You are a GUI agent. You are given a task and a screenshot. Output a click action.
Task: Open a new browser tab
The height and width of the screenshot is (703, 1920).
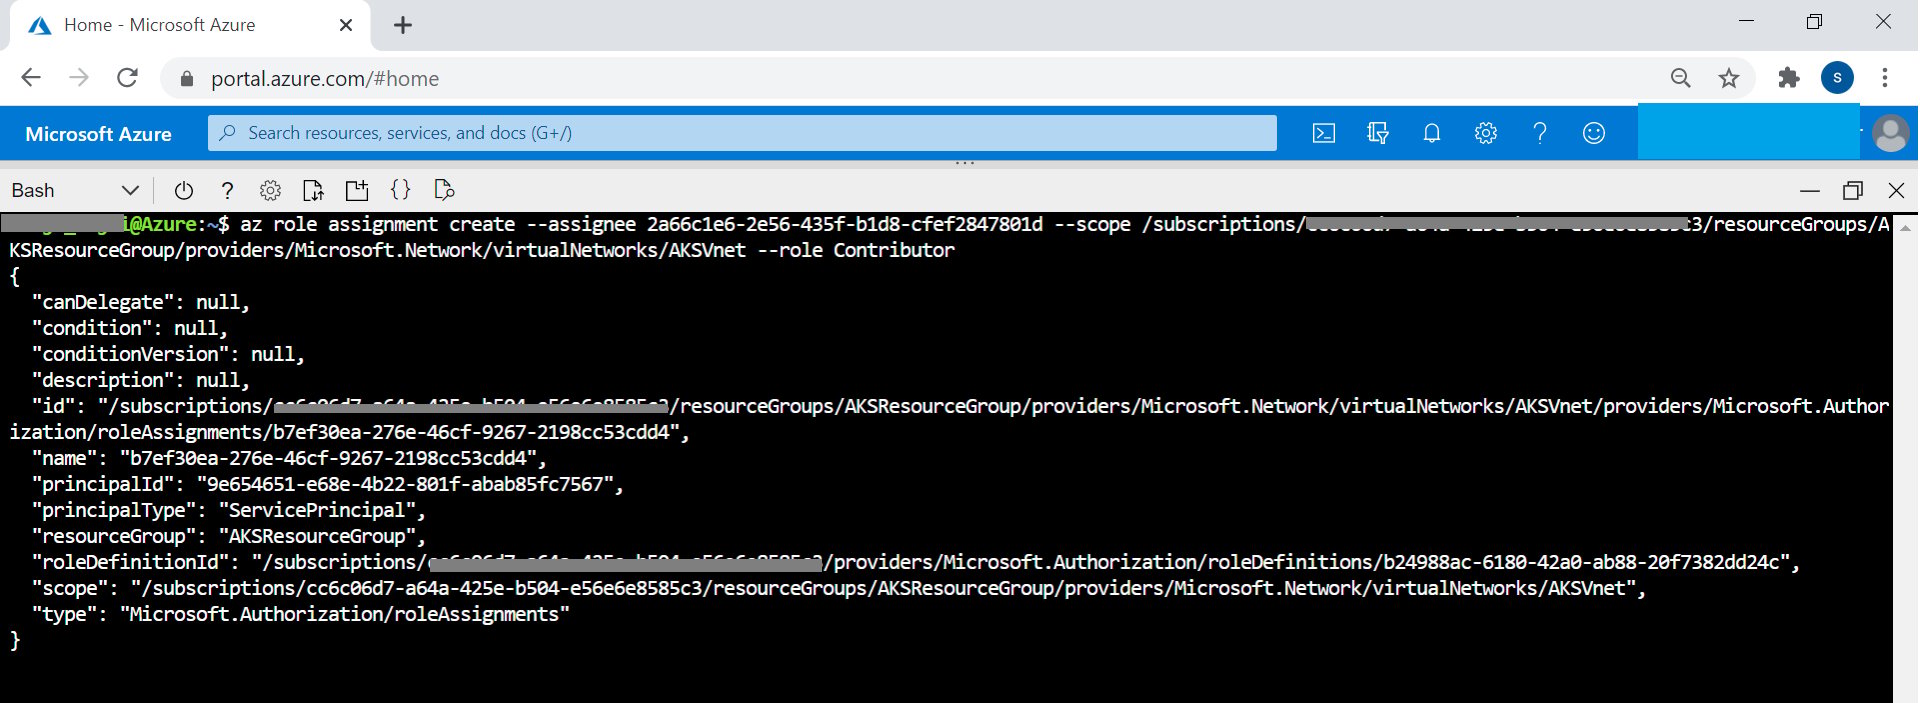point(403,25)
